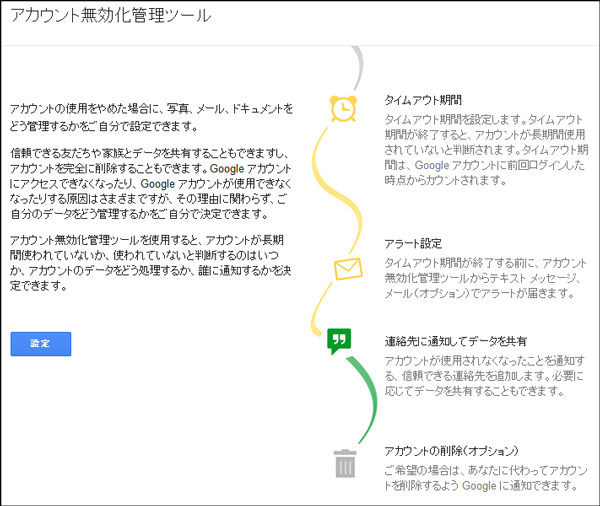600x506 pixels.
Task: Click the page title アカウント無効化管理ツール
Action: coord(111,16)
